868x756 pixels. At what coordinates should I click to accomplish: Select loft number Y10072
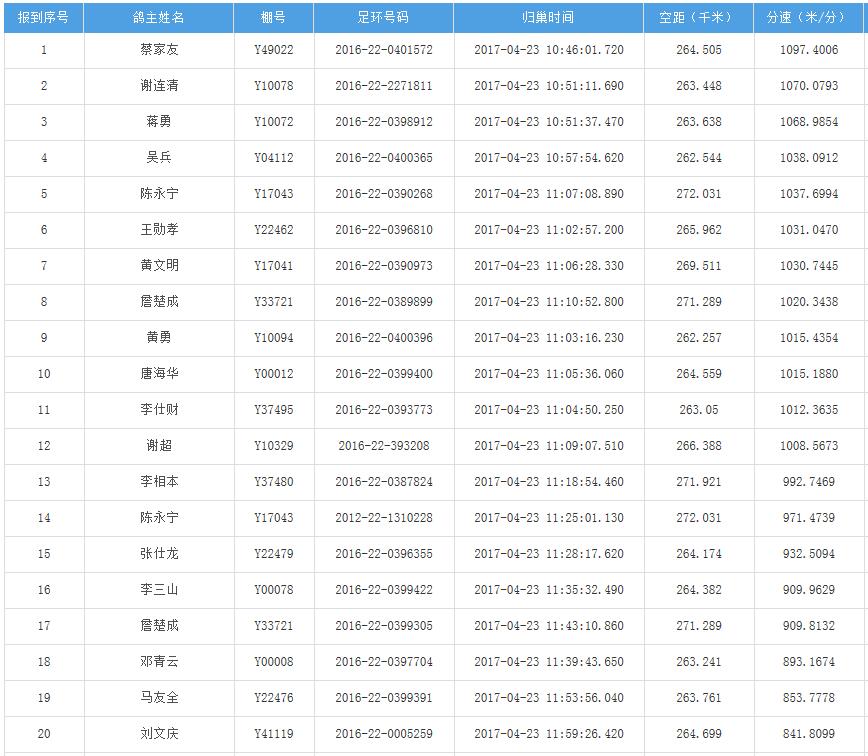pos(273,122)
